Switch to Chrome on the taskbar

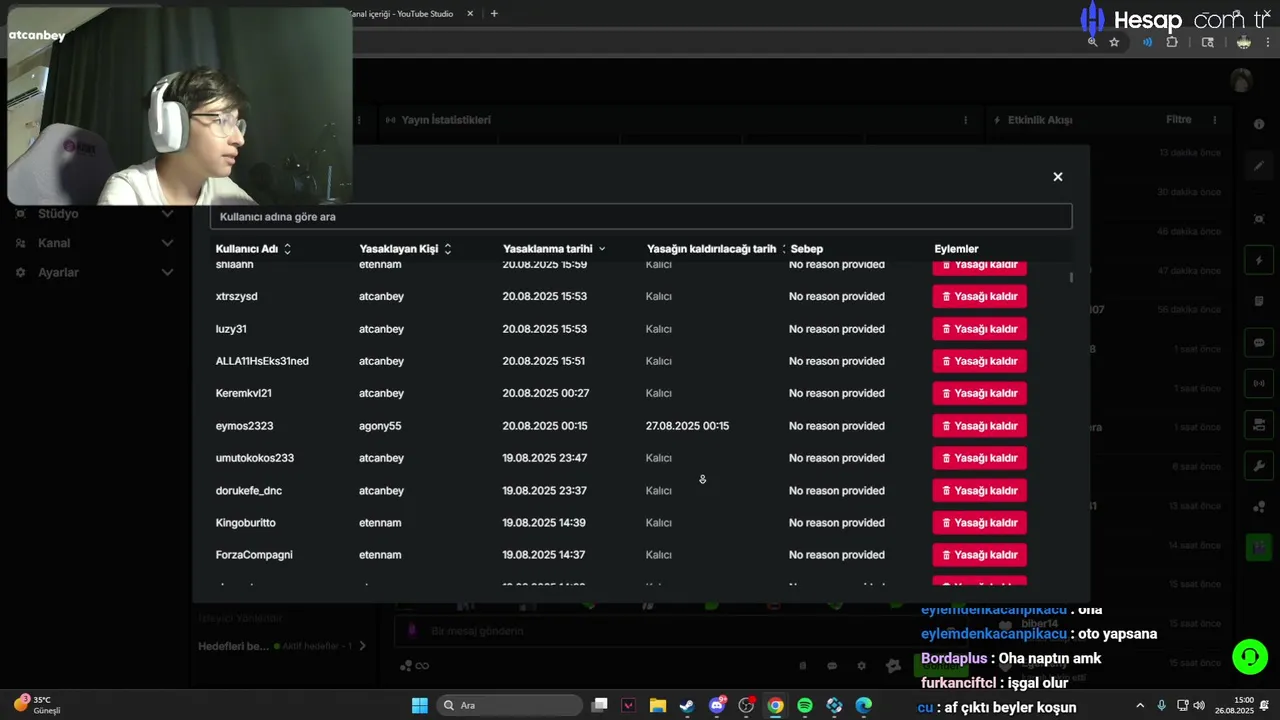775,705
